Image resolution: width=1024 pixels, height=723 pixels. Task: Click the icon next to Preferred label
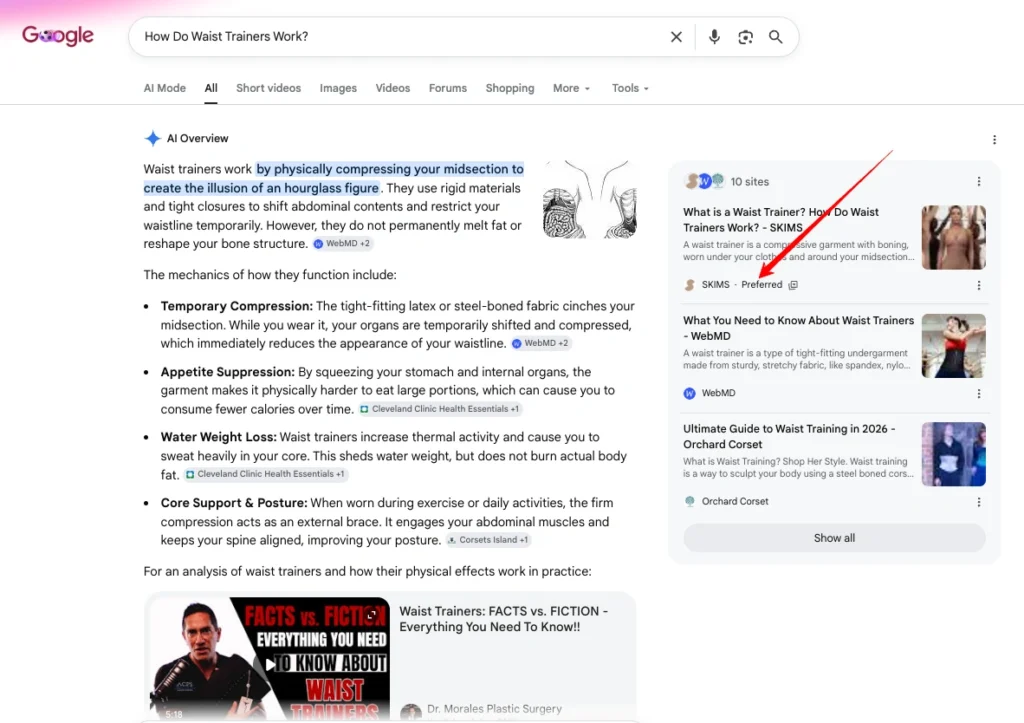tap(793, 285)
